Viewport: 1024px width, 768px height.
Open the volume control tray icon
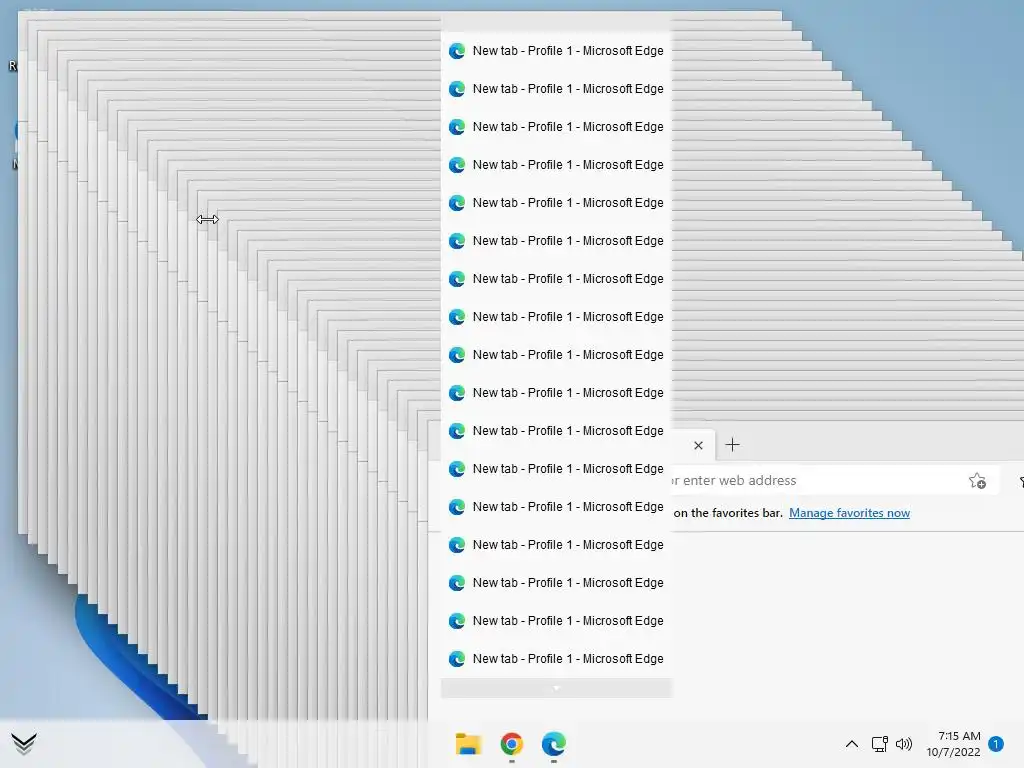(904, 744)
